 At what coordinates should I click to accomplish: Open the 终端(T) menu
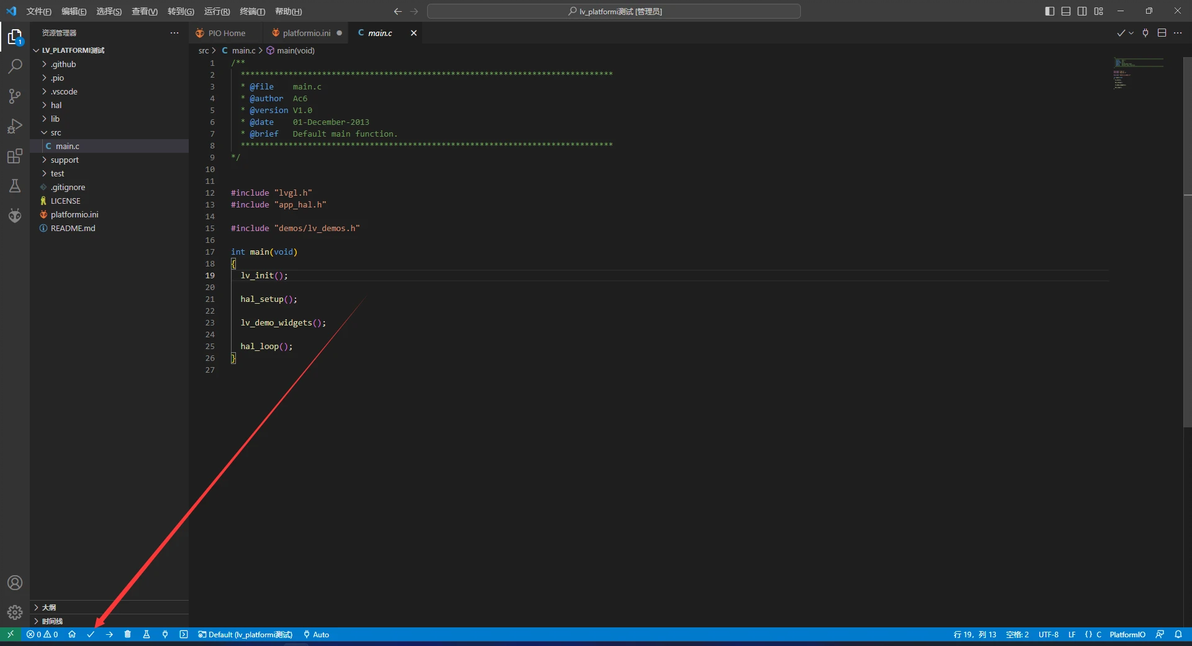tap(252, 11)
